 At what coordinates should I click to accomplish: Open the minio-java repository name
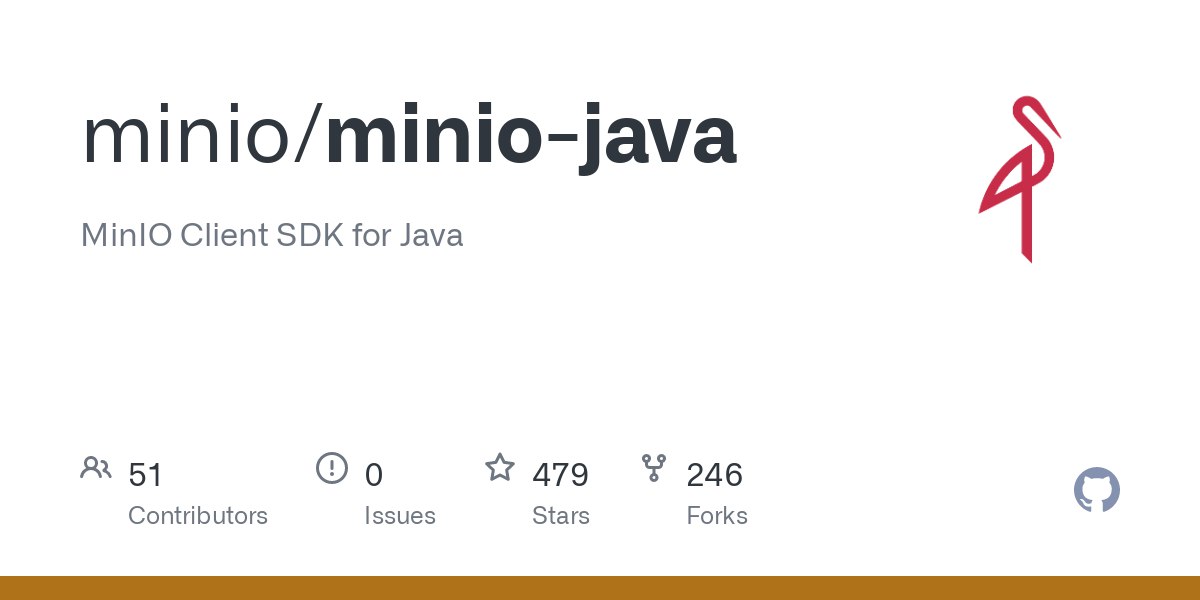pyautogui.click(x=531, y=135)
